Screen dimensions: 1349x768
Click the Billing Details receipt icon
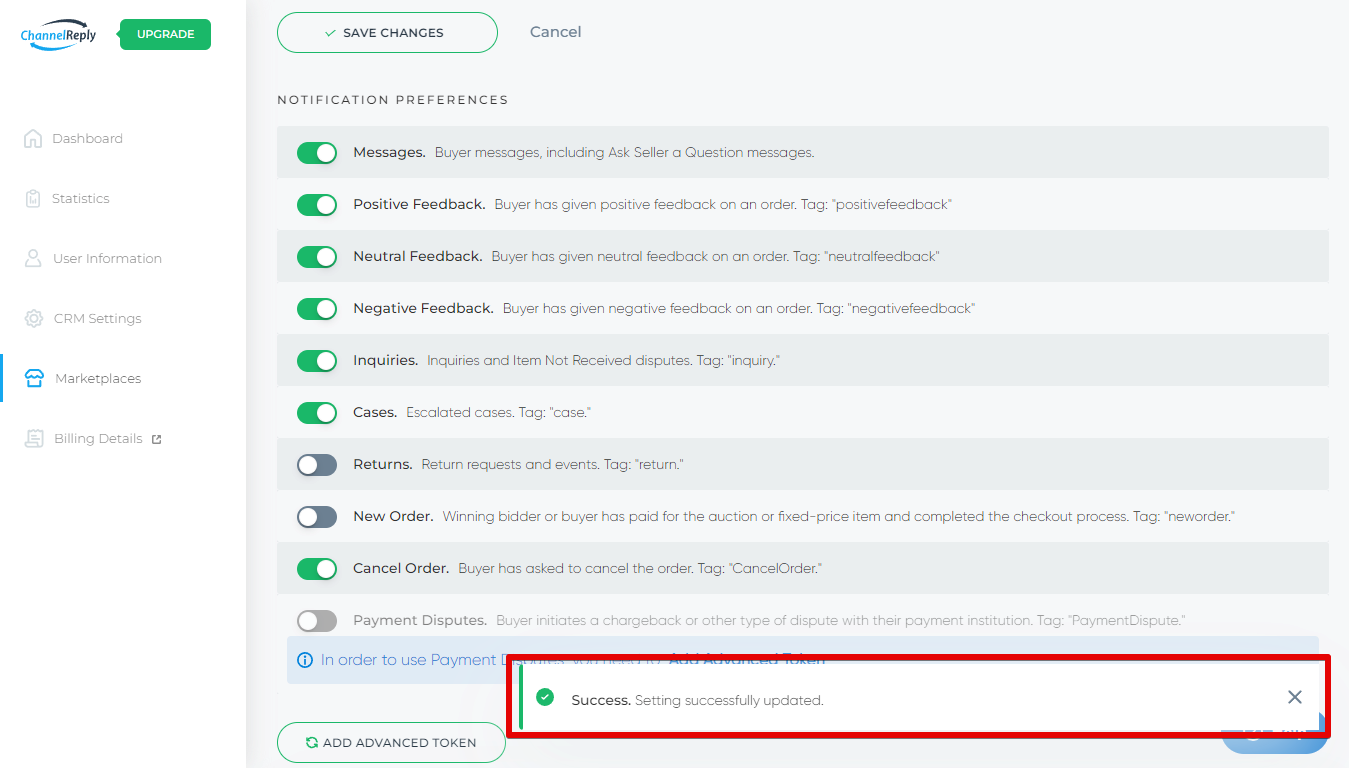34,439
